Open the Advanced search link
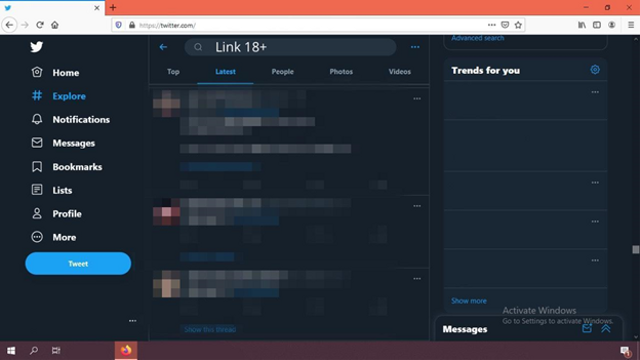 (x=478, y=38)
